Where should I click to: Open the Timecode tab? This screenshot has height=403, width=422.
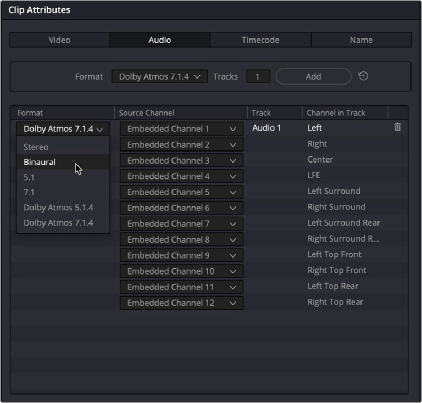[x=261, y=40]
